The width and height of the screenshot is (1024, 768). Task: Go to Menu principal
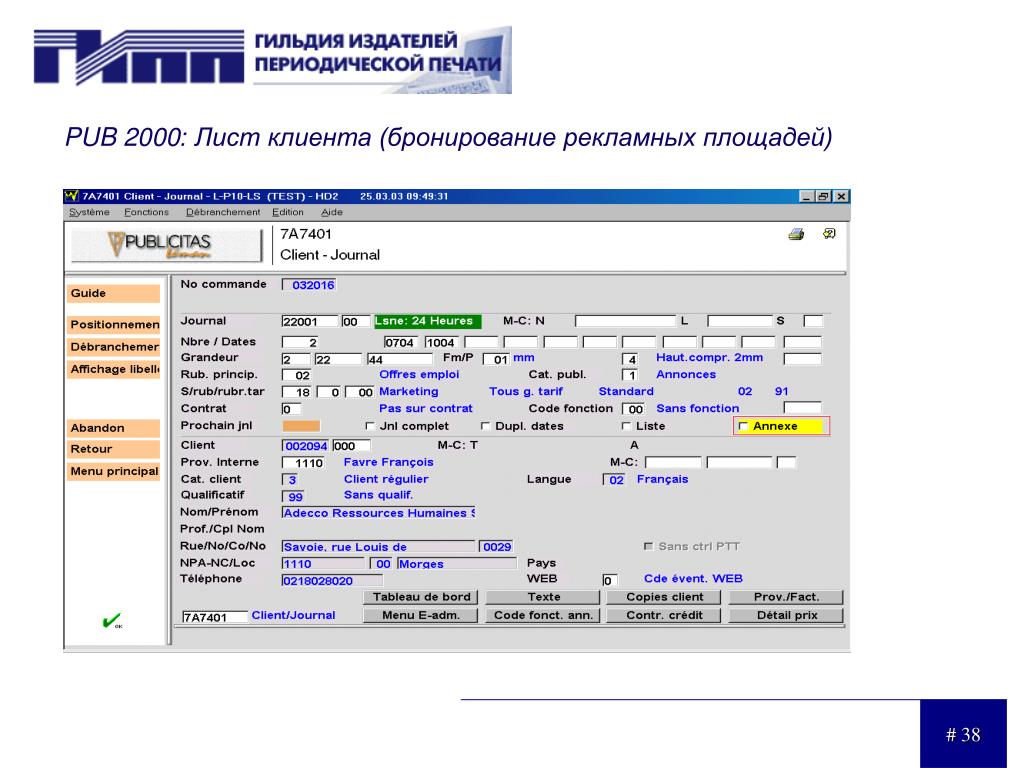click(114, 472)
